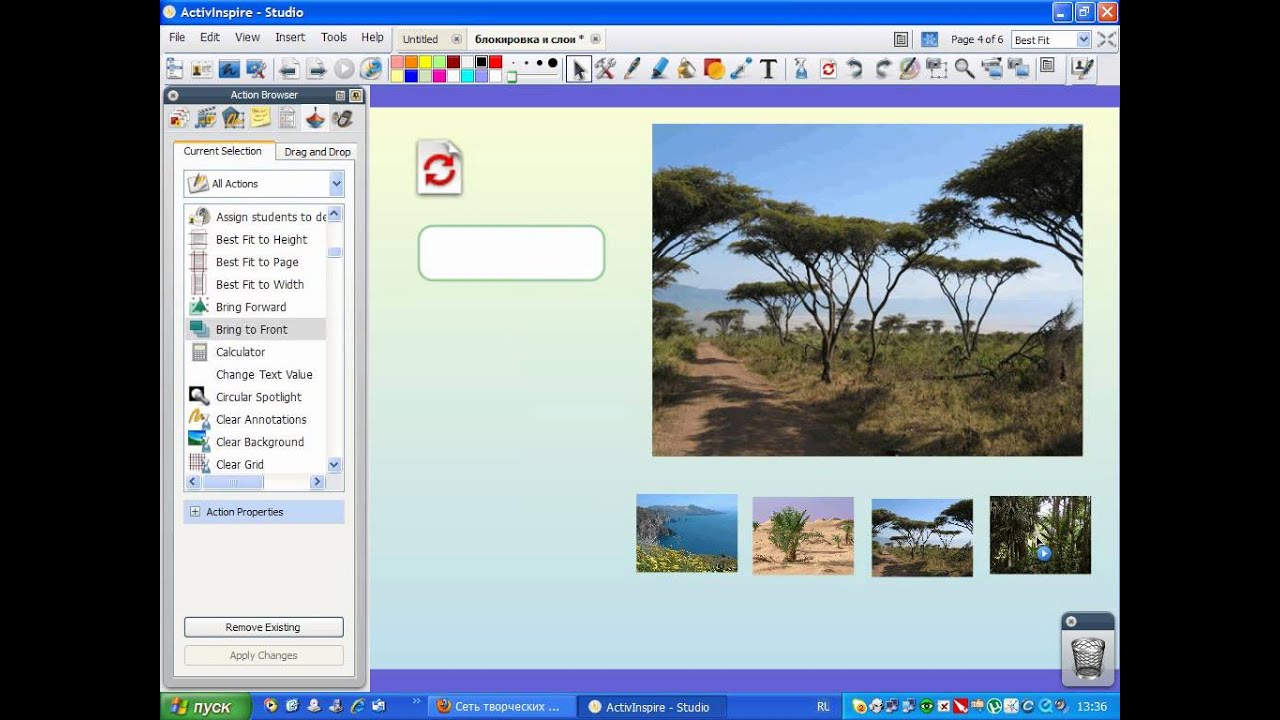
Task: Click the red reset page icon on canvas
Action: point(440,168)
